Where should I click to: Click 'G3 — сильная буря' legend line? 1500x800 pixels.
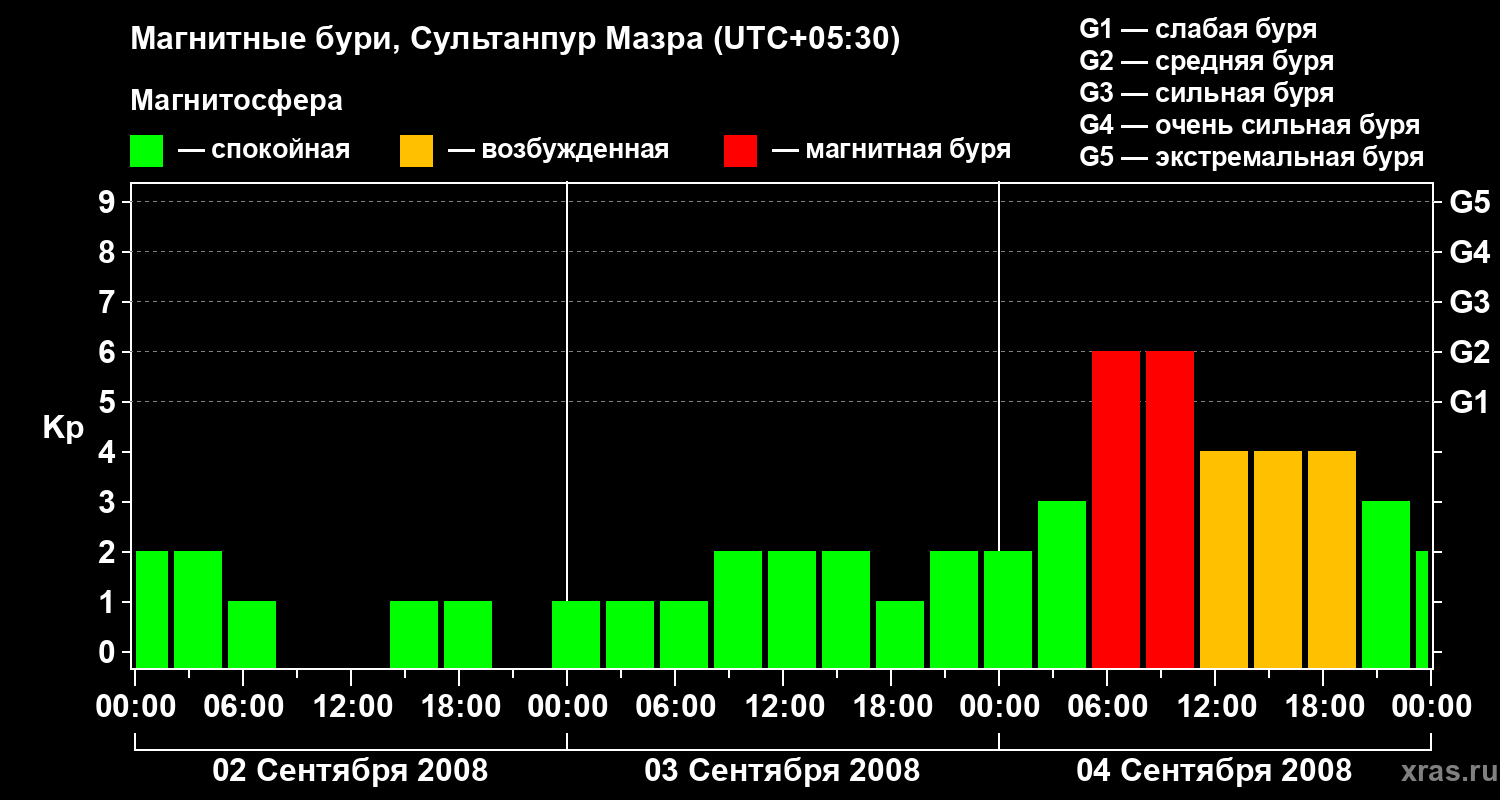pos(1207,93)
